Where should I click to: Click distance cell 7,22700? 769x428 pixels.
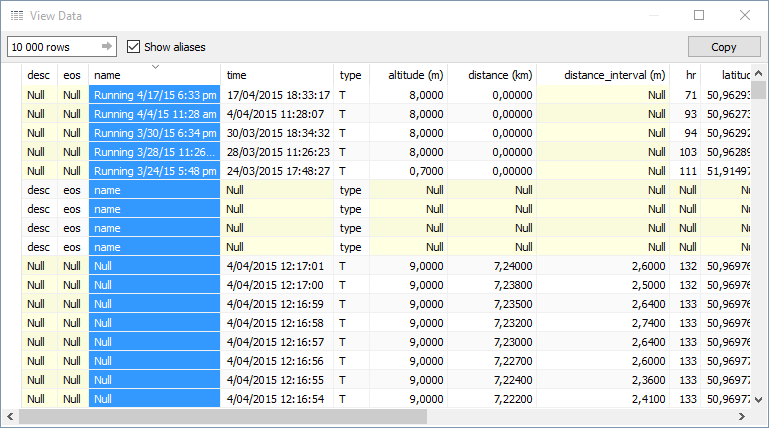492,361
